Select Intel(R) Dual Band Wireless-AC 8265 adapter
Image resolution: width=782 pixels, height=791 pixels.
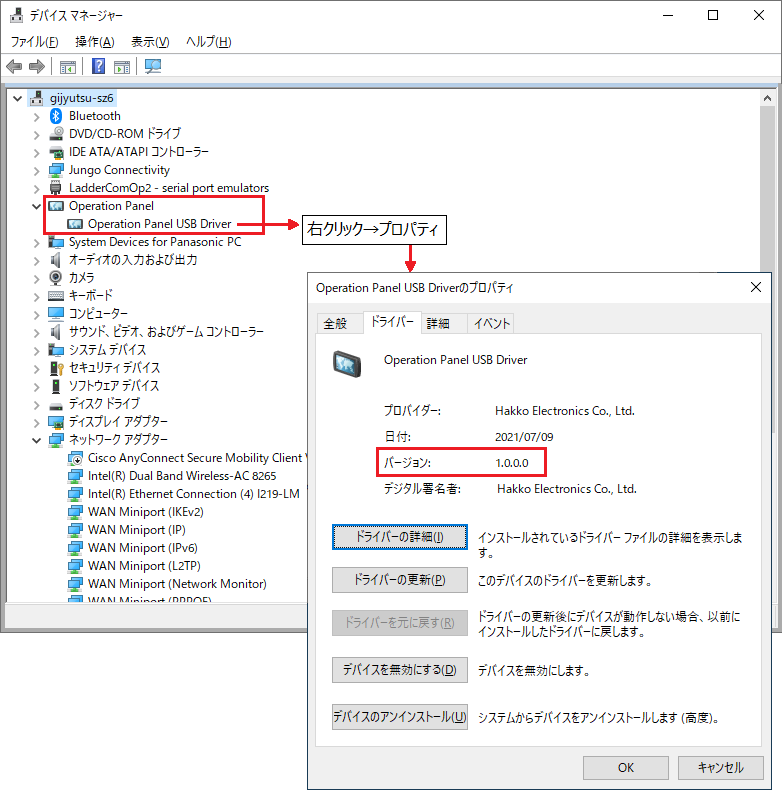[x=182, y=476]
